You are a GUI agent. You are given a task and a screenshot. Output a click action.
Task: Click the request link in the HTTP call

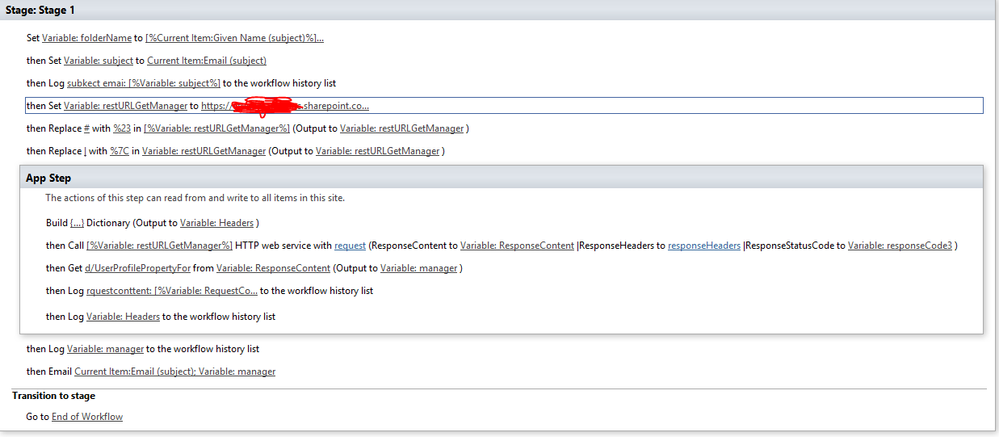coord(350,245)
